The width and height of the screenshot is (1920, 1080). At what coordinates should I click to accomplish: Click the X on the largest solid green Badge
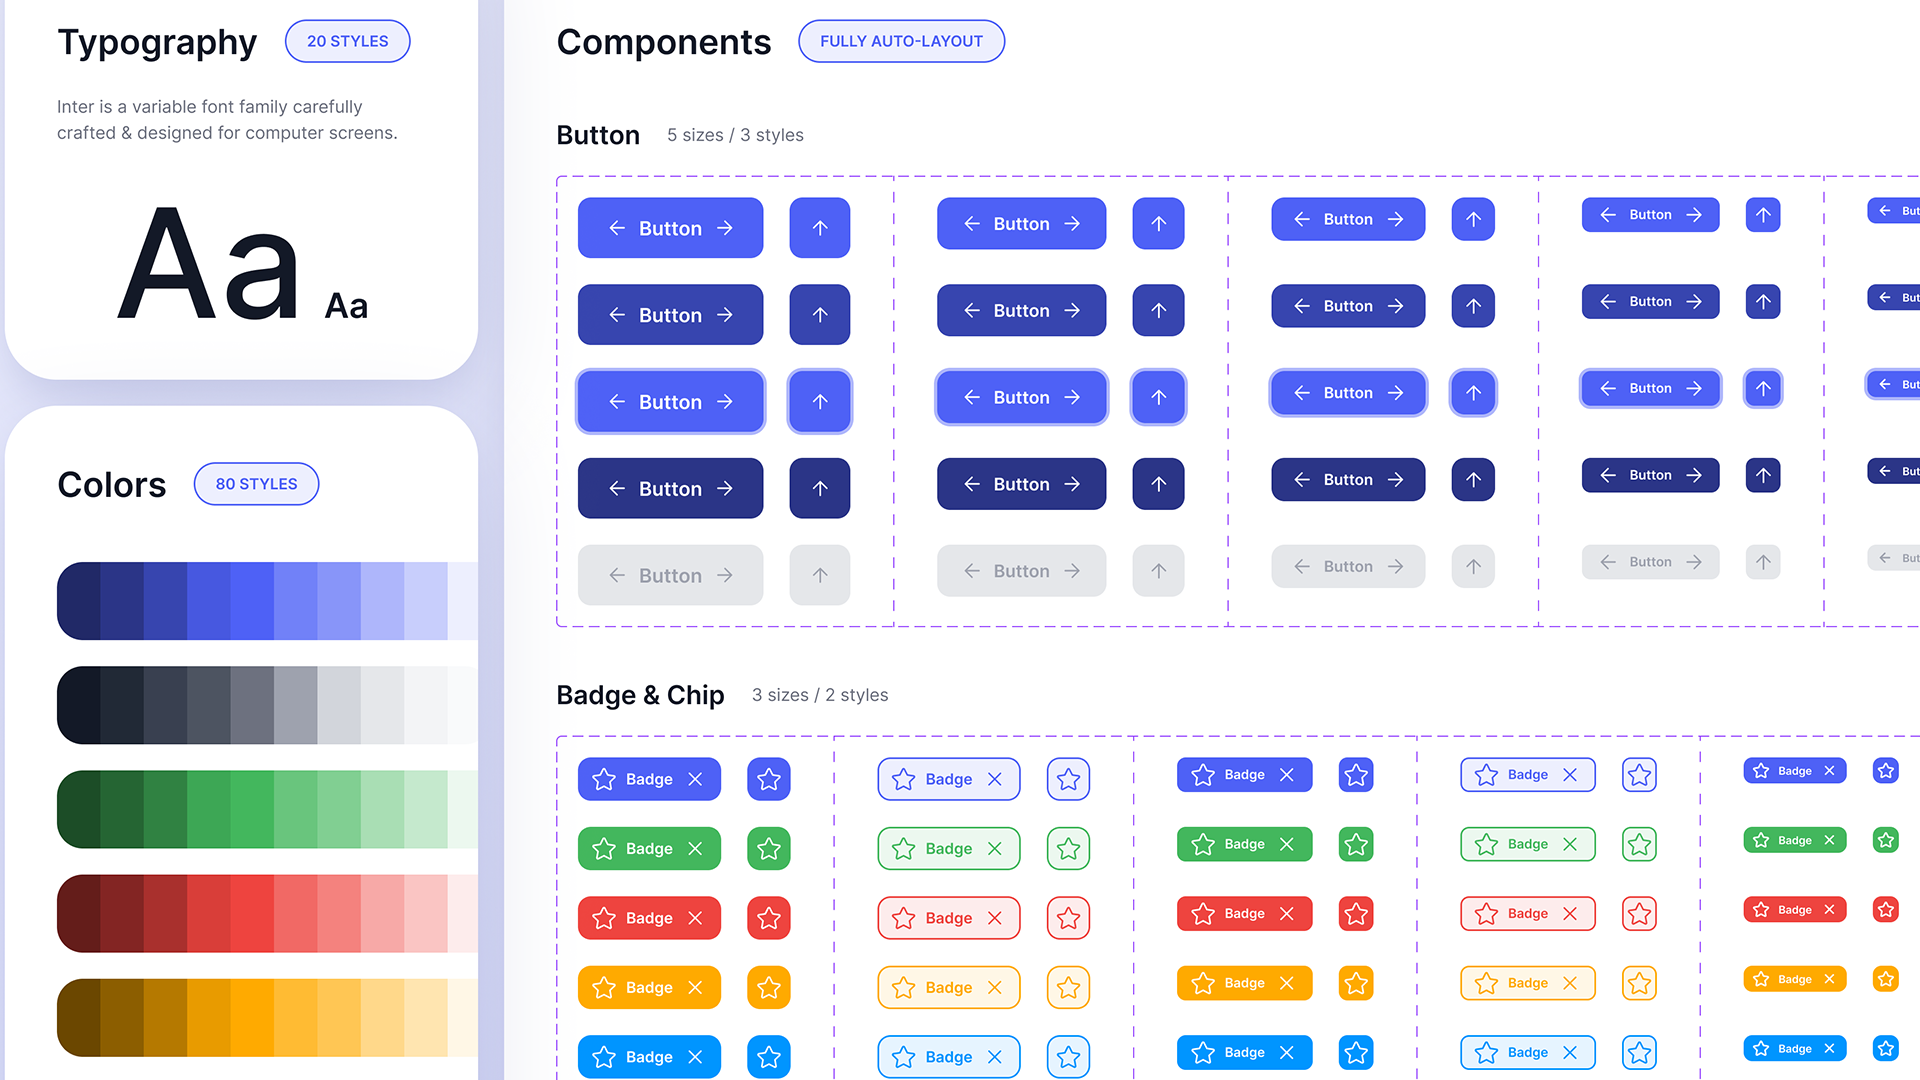click(x=696, y=849)
